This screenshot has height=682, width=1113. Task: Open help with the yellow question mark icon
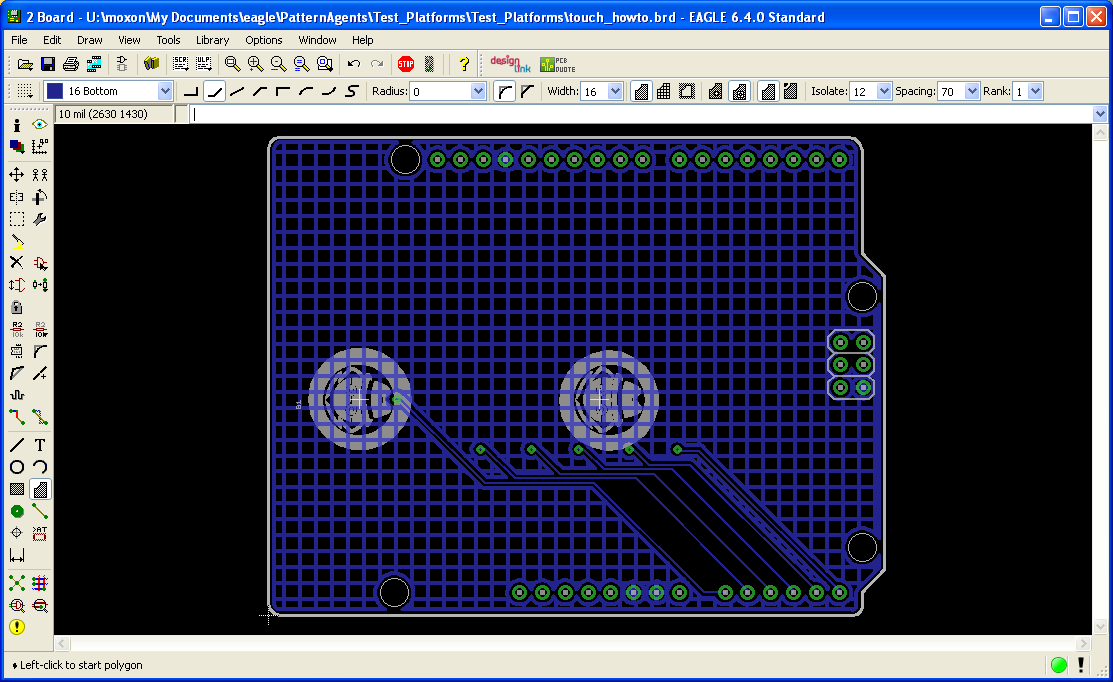[464, 65]
